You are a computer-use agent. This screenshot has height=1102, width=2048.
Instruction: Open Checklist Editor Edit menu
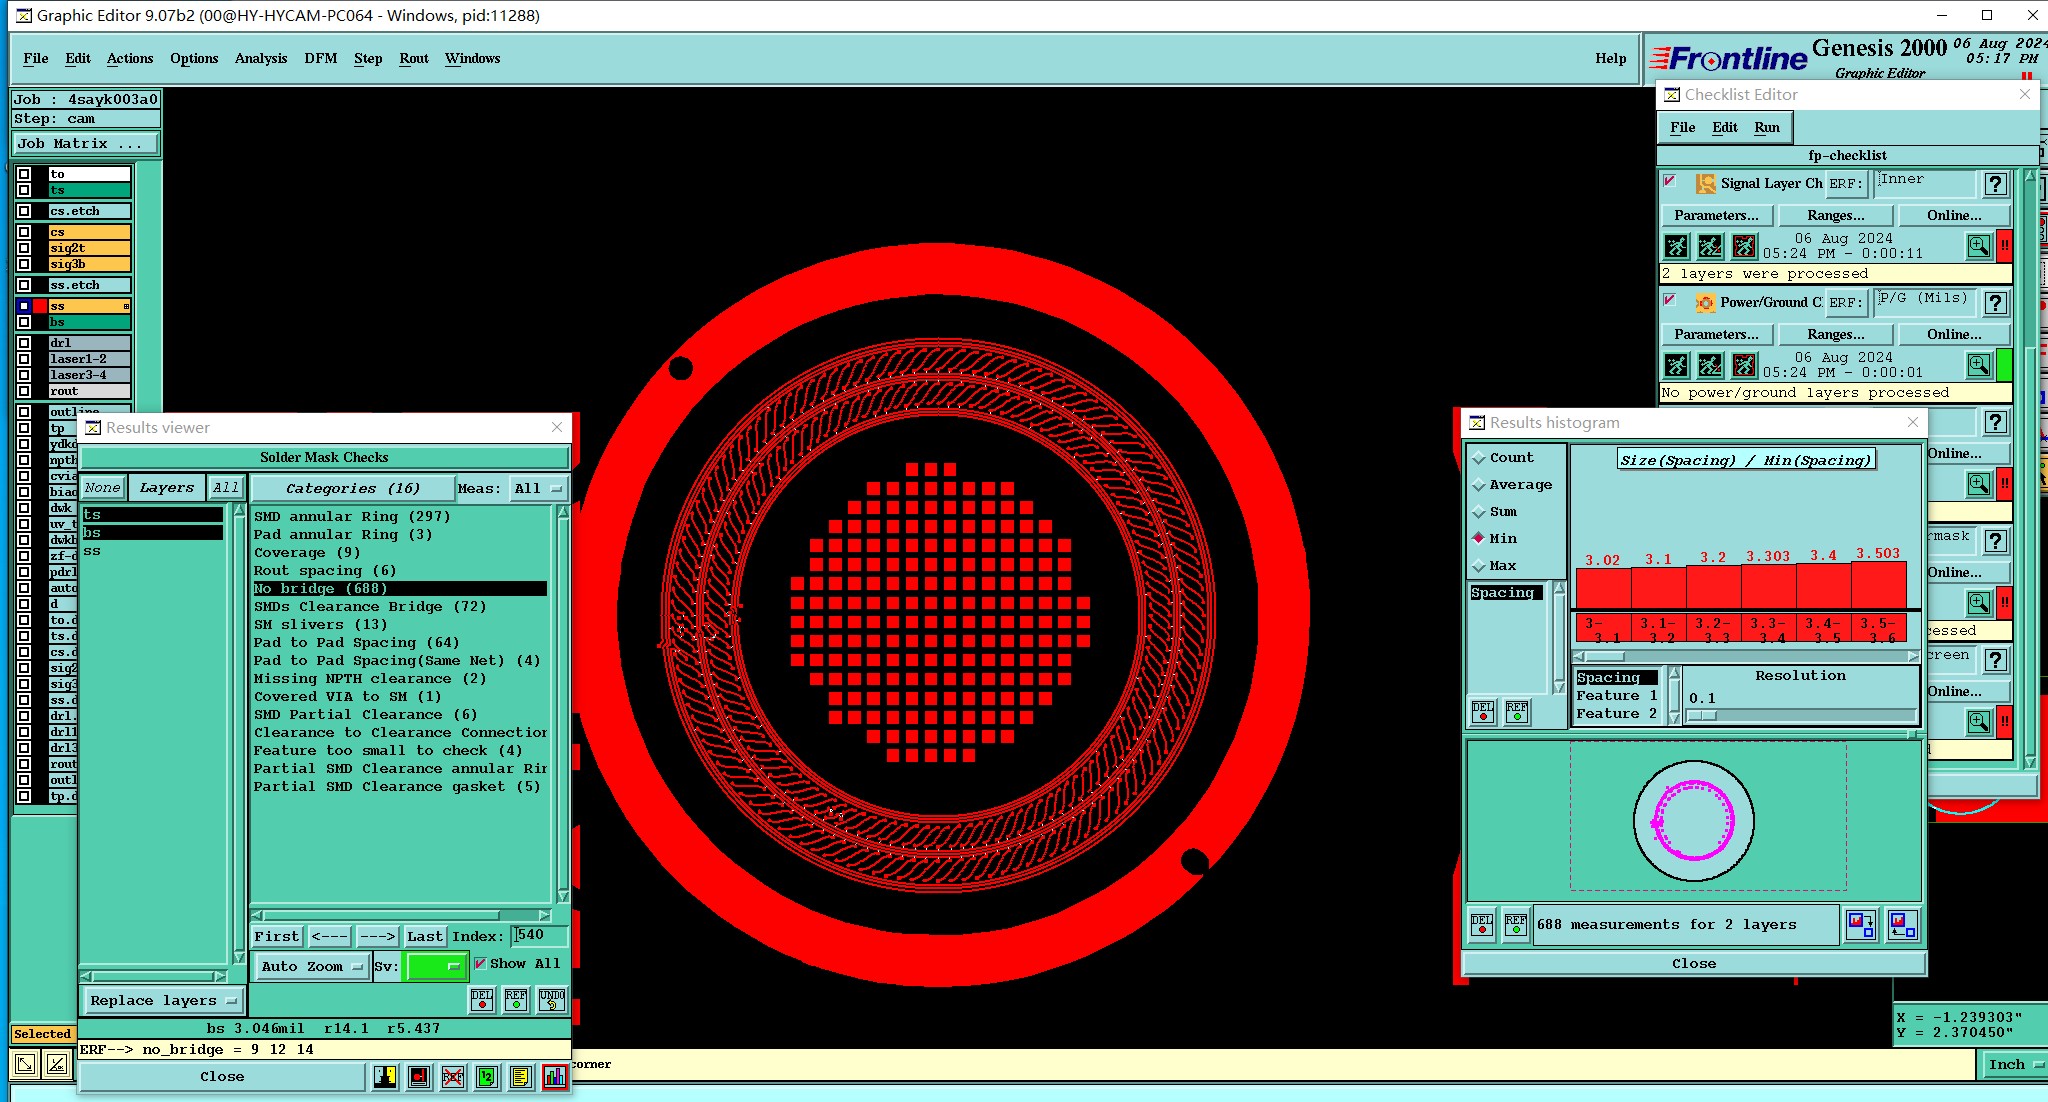click(1725, 127)
